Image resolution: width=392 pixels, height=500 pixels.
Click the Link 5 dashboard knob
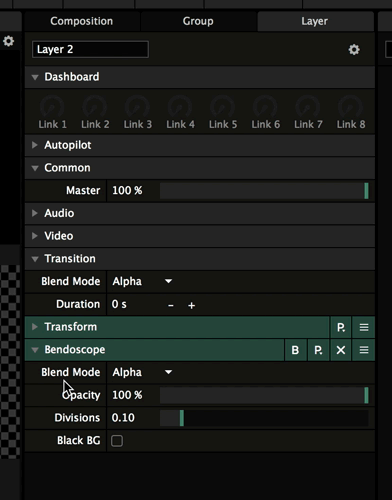(x=223, y=107)
